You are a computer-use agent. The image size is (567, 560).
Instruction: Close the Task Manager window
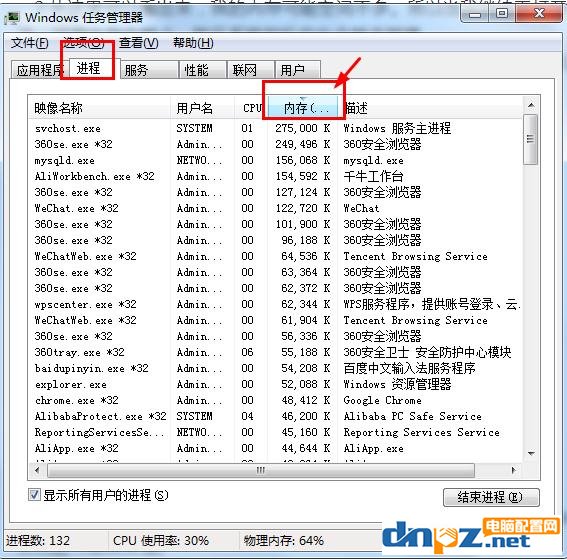coord(539,14)
